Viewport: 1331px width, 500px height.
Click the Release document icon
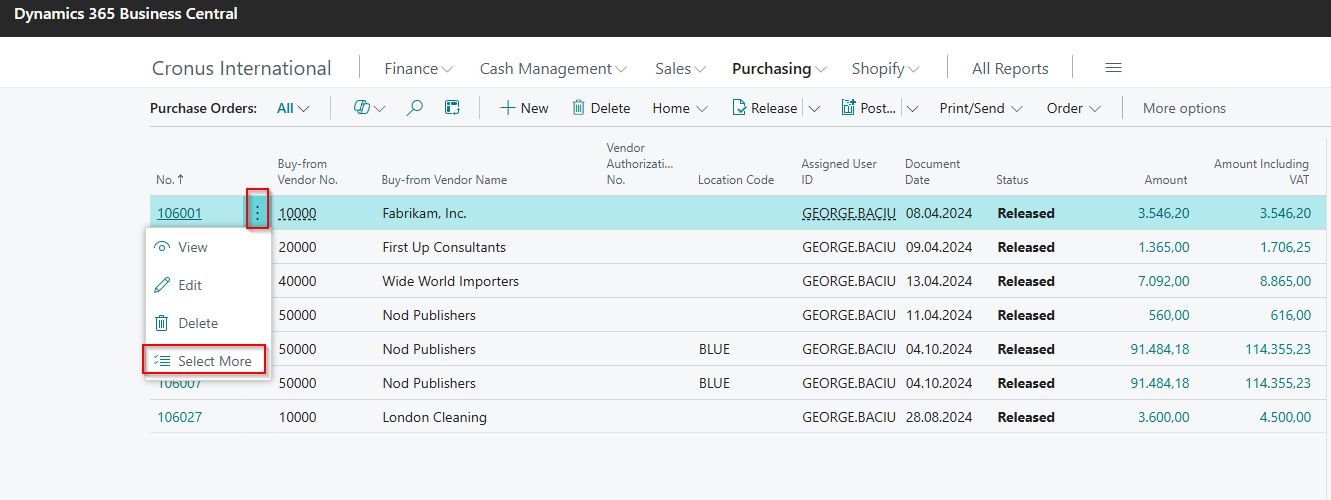(x=739, y=108)
